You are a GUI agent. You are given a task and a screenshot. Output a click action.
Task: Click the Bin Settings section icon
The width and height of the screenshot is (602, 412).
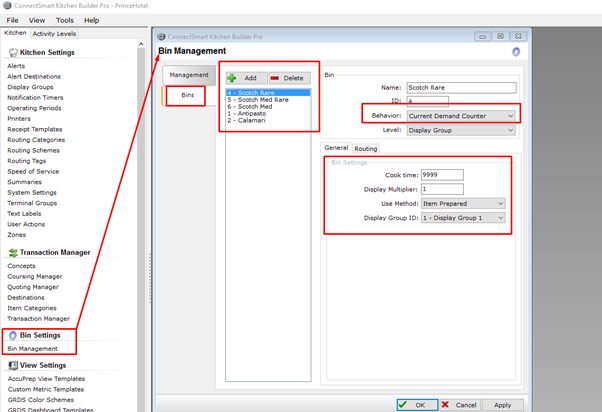(14, 336)
